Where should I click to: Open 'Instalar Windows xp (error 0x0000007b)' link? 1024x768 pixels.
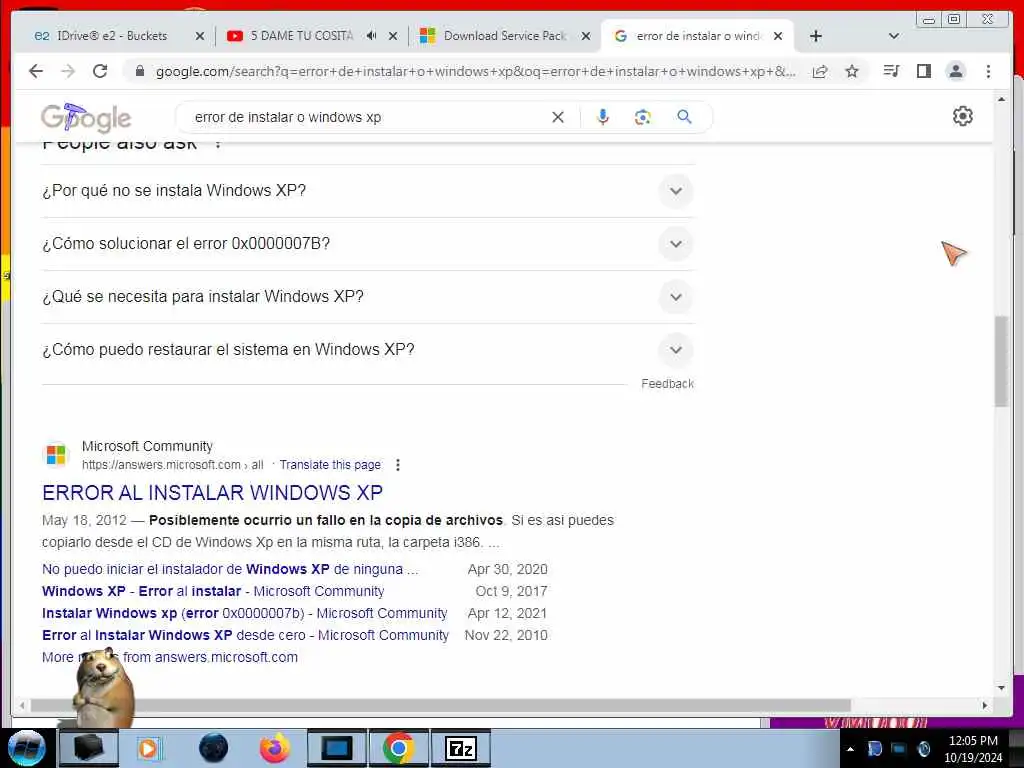click(244, 613)
